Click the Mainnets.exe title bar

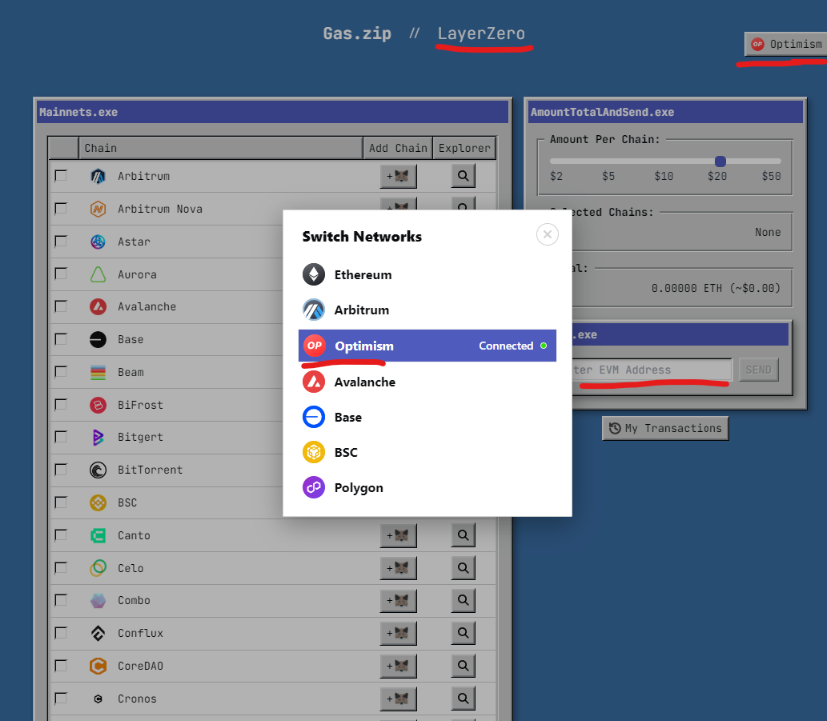point(273,112)
